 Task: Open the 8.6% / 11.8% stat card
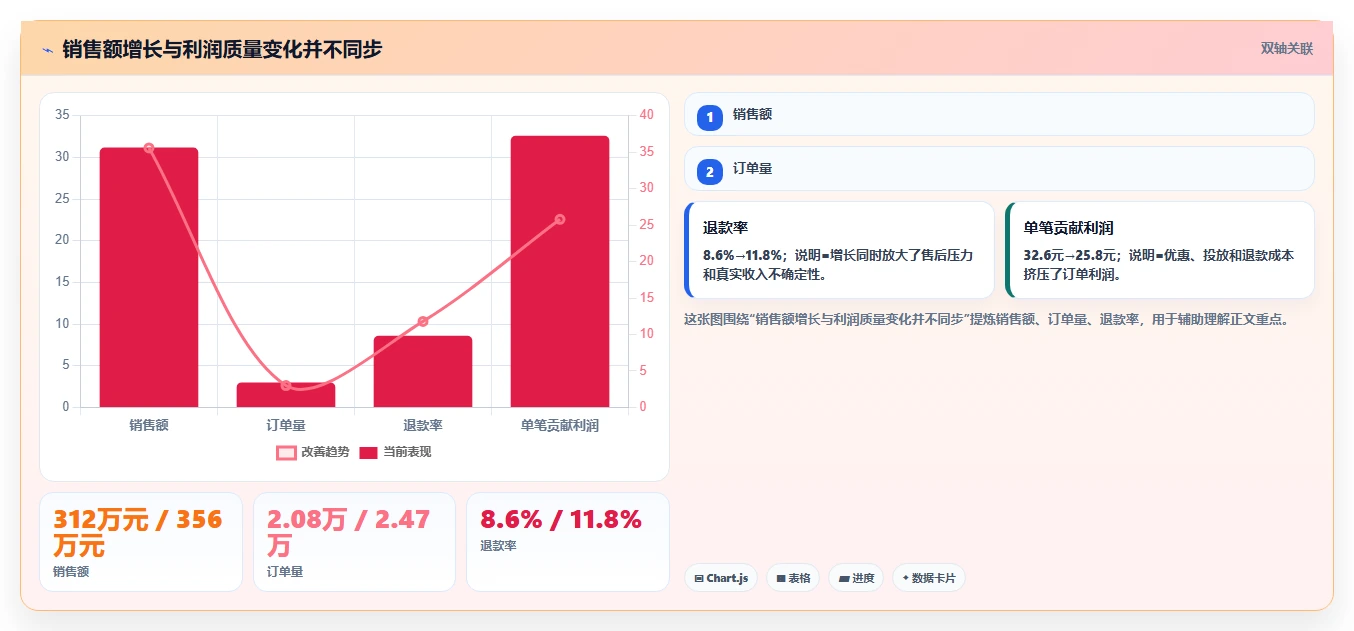[x=568, y=542]
